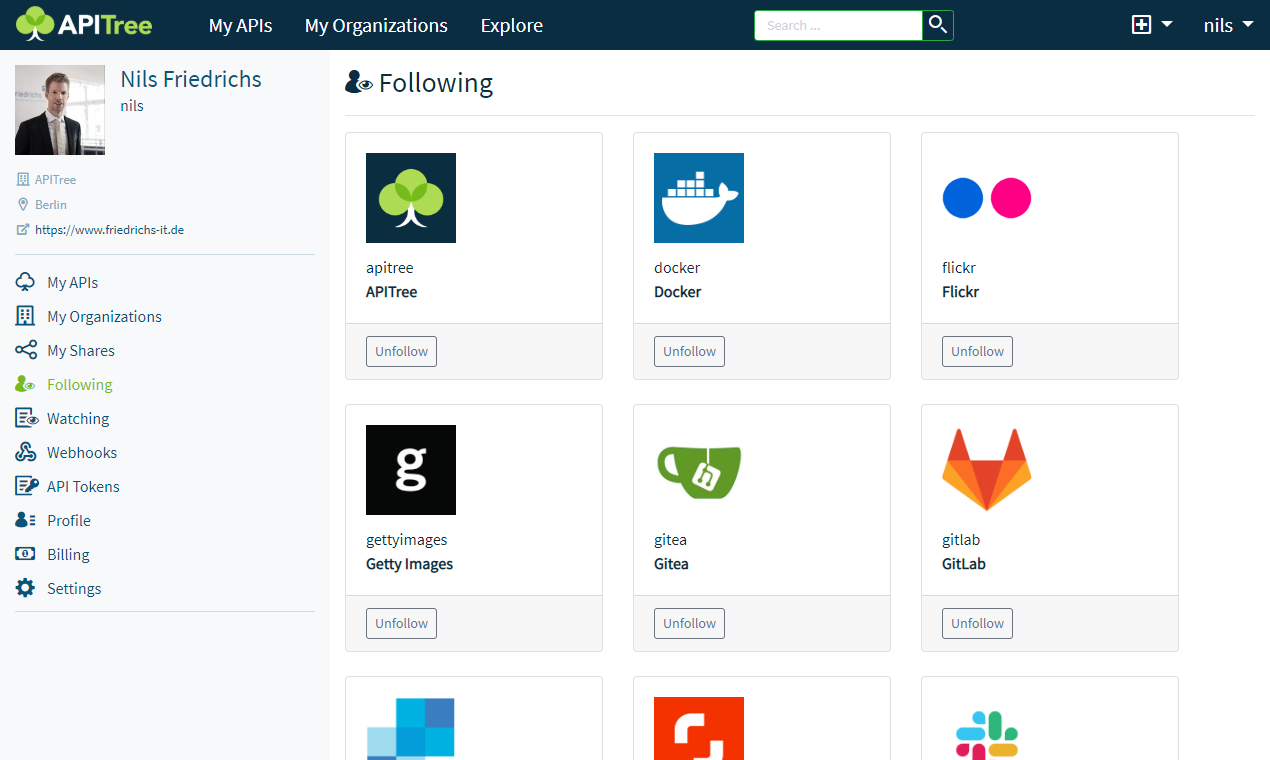Click the GitLab fox logo
The image size is (1270, 760).
[x=987, y=470]
